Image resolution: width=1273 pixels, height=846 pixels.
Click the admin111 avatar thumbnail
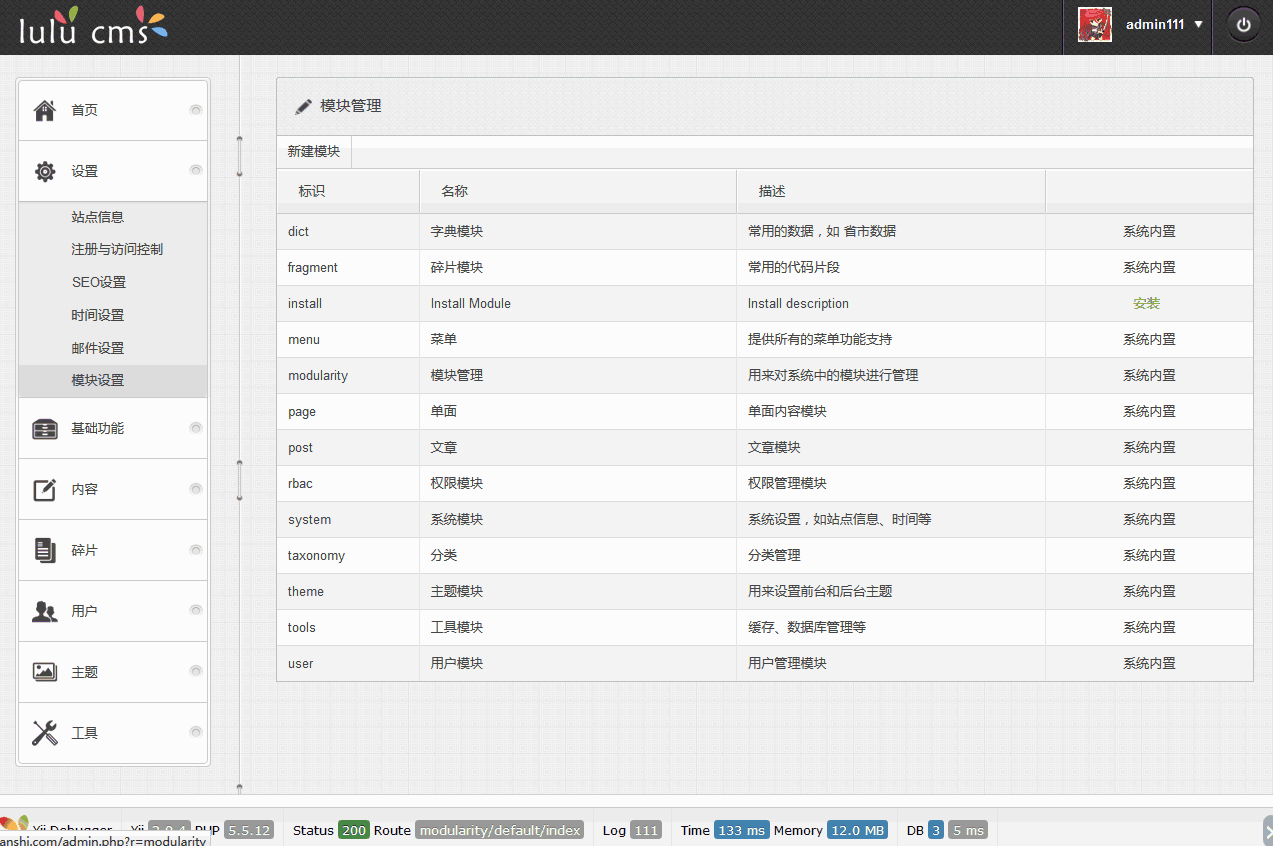[1095, 25]
